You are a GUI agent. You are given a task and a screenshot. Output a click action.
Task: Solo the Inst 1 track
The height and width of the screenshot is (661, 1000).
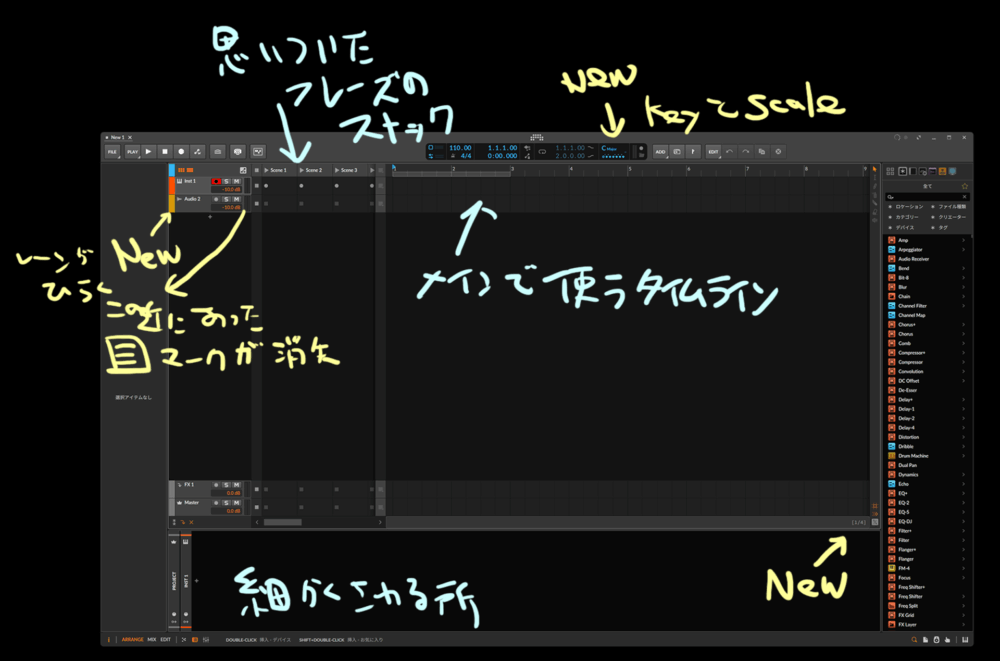(x=226, y=181)
